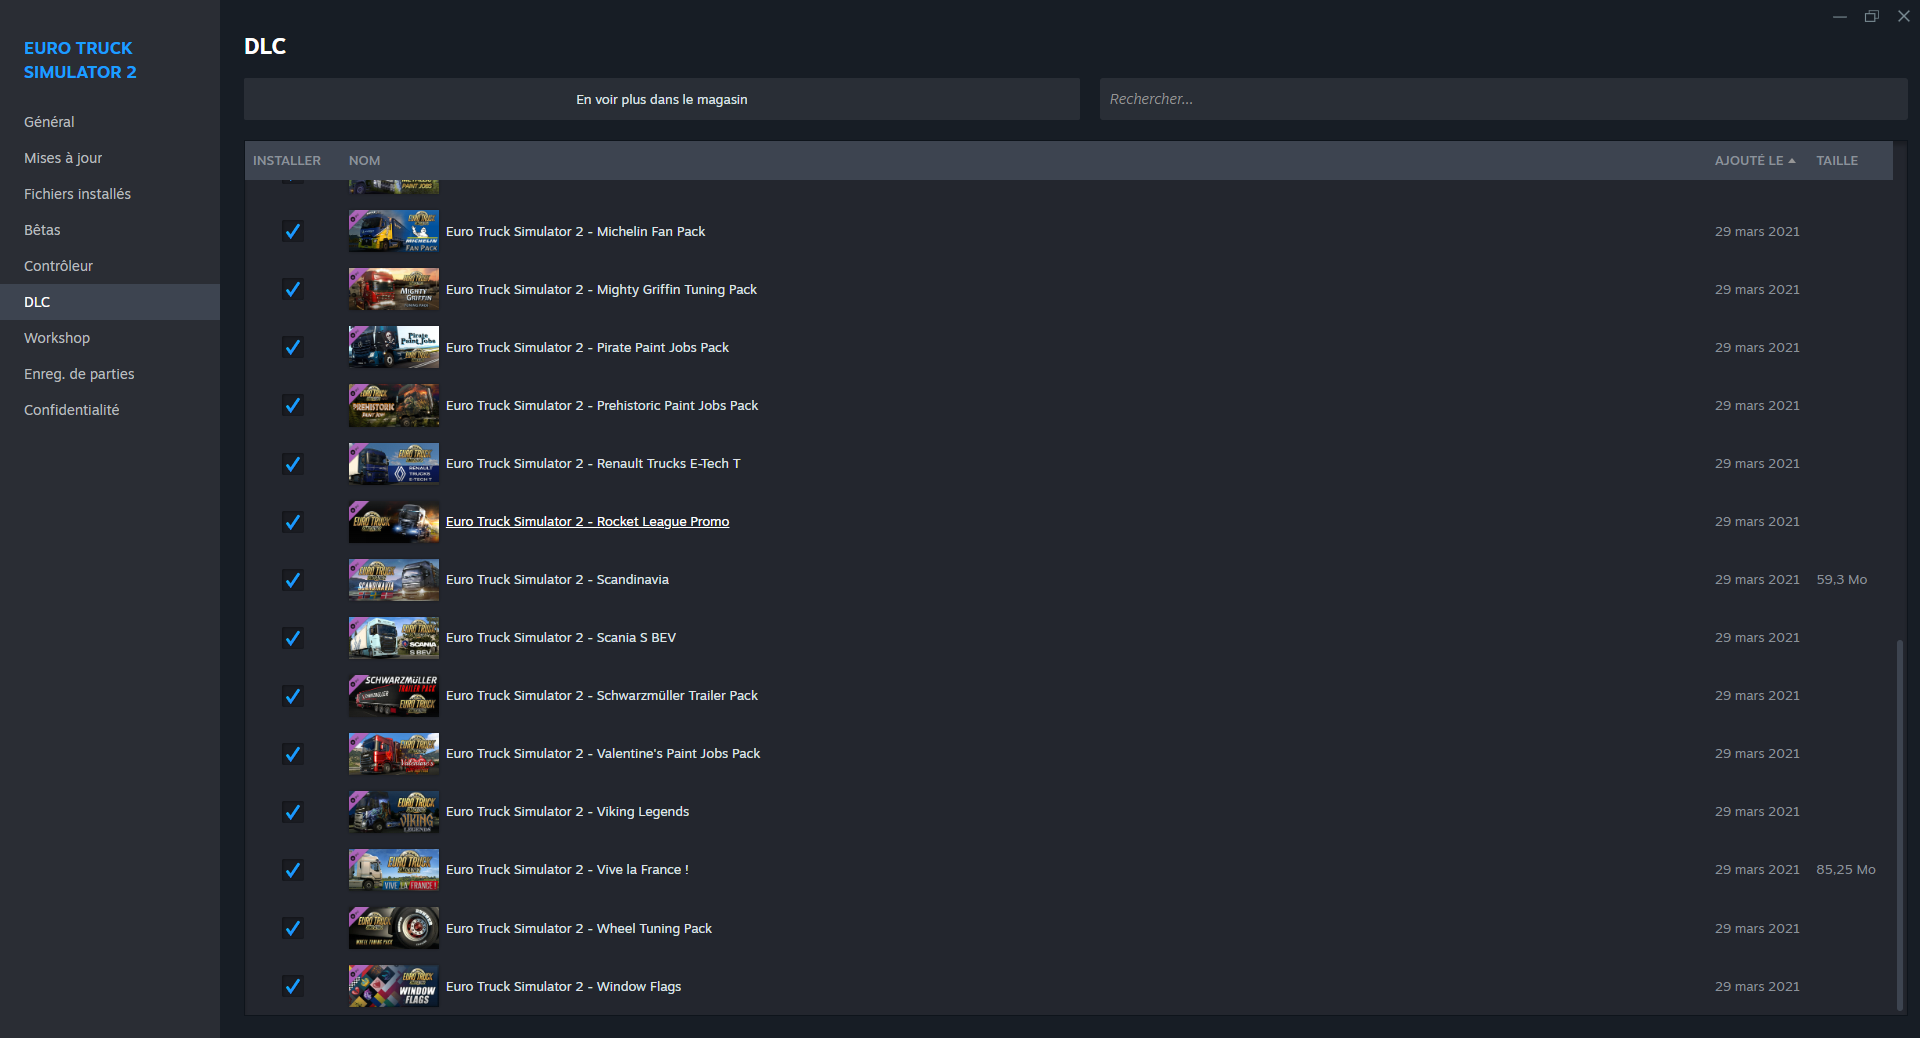Select the Viking Legends DLC thumbnail
1920x1038 pixels.
(x=393, y=812)
